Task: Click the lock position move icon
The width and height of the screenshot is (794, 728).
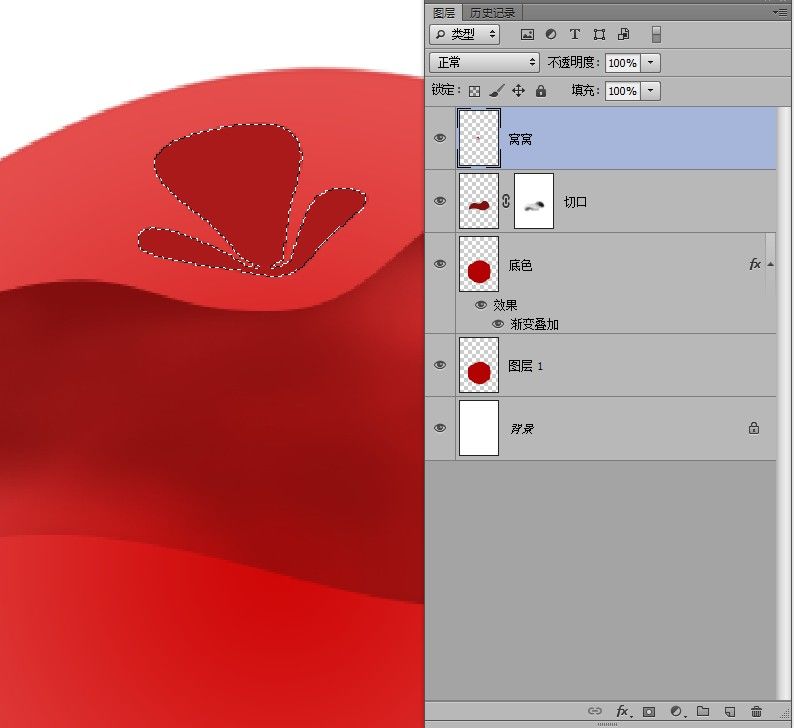Action: [518, 91]
